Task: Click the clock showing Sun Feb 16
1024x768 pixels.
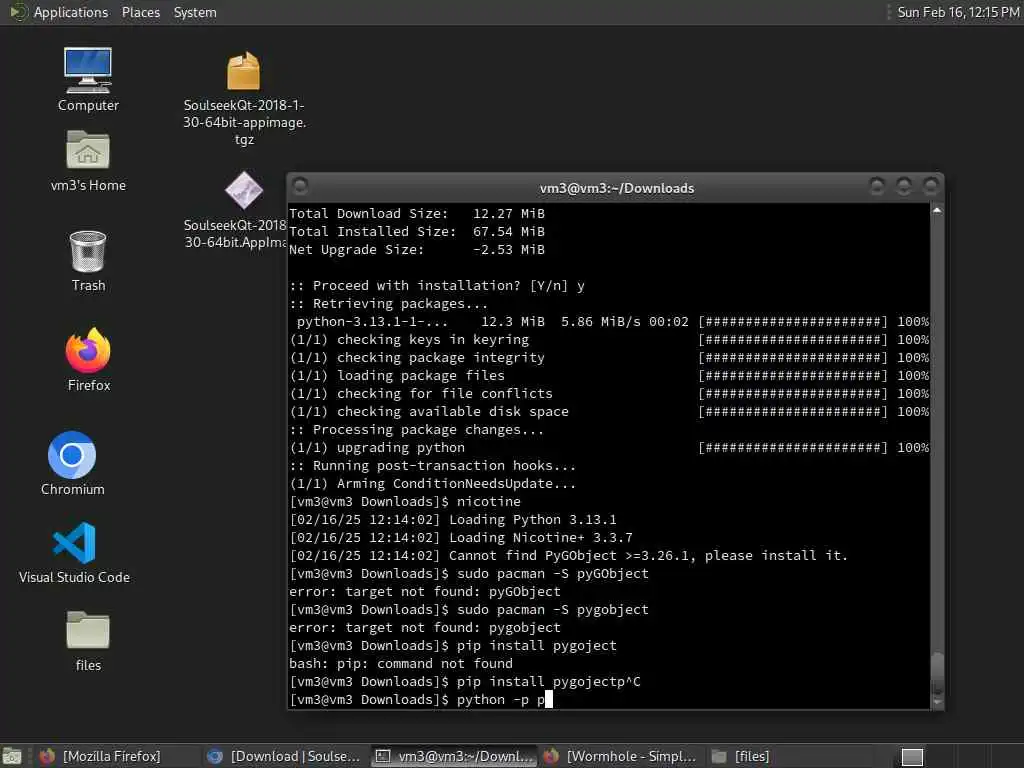Action: [x=958, y=12]
